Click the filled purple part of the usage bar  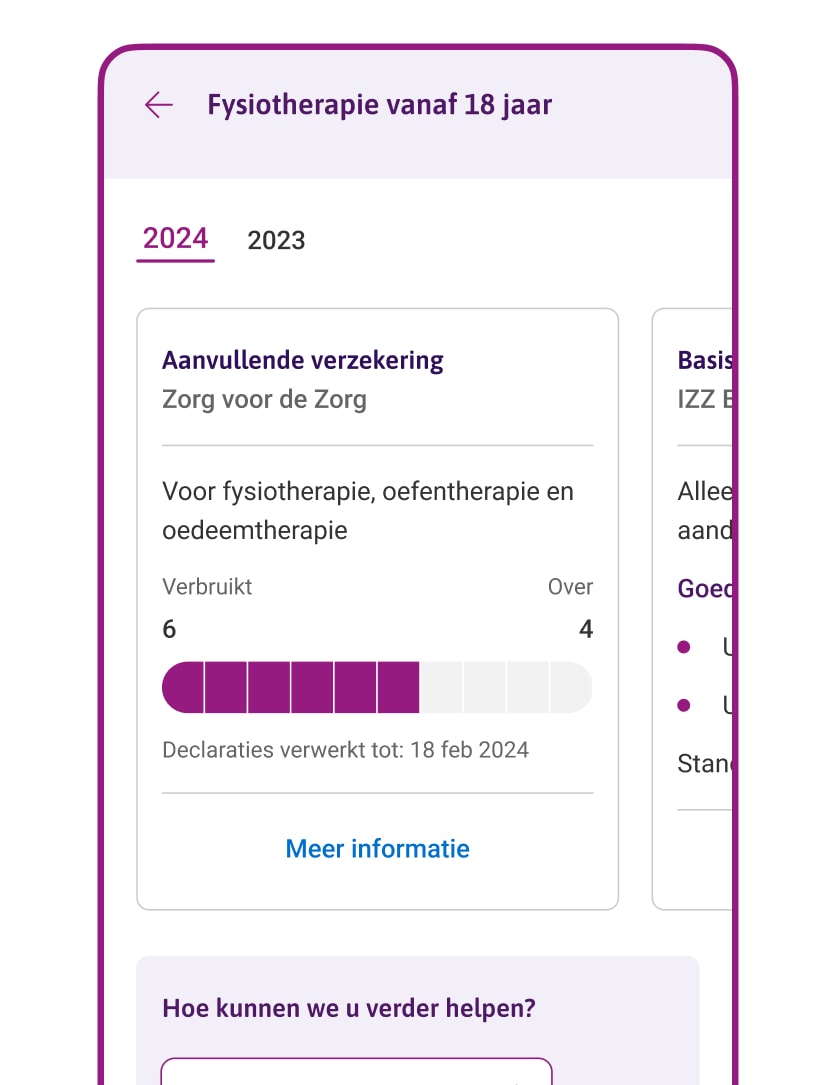[290, 687]
